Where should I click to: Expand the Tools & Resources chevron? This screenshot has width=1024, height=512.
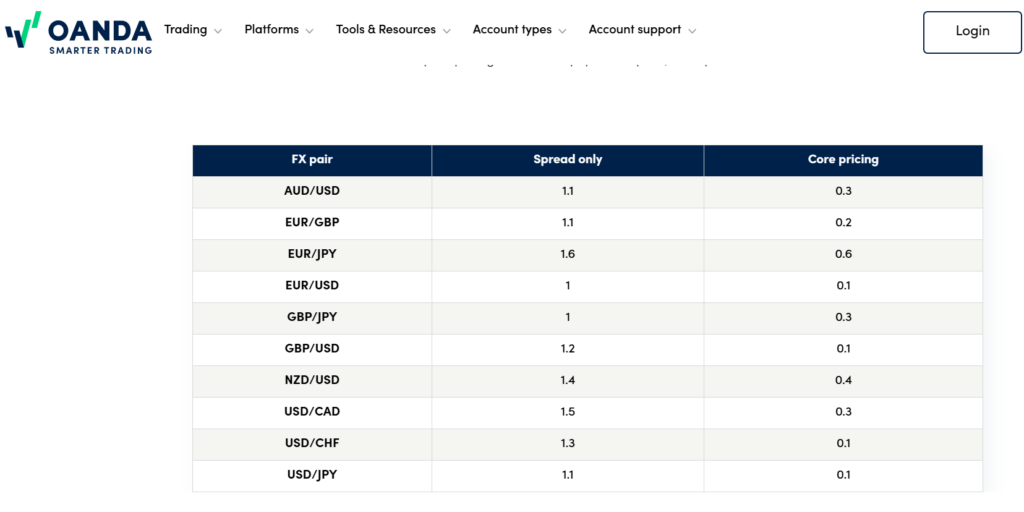(x=447, y=31)
